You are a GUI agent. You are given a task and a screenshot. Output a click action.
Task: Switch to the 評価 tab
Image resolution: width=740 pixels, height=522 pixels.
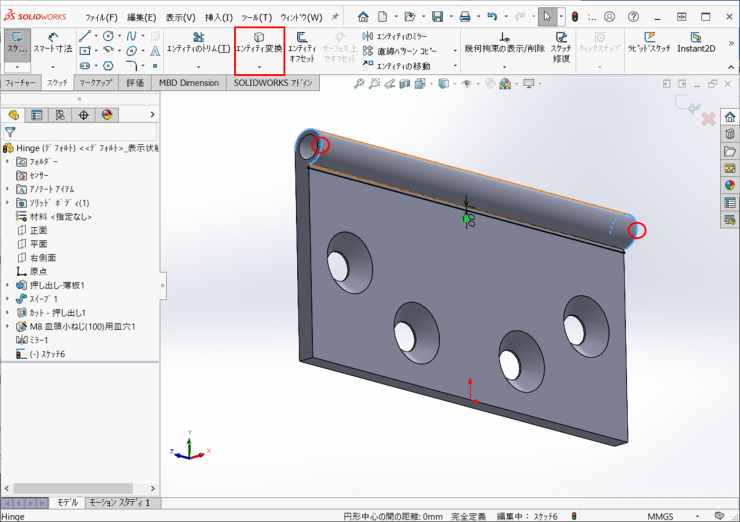135,83
